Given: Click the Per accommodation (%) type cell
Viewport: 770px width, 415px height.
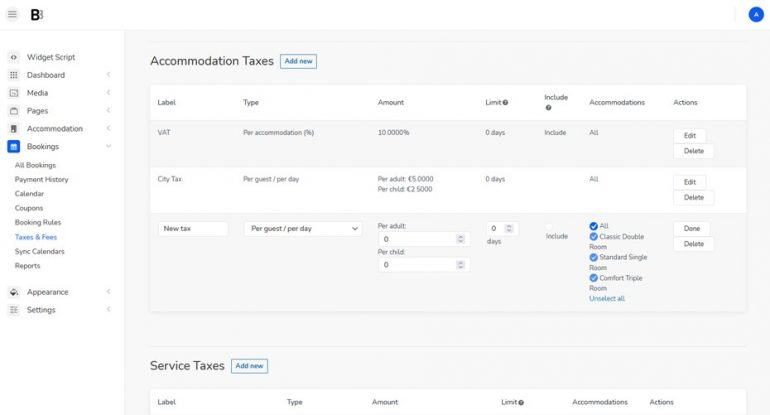Looking at the screenshot, I should point(278,133).
